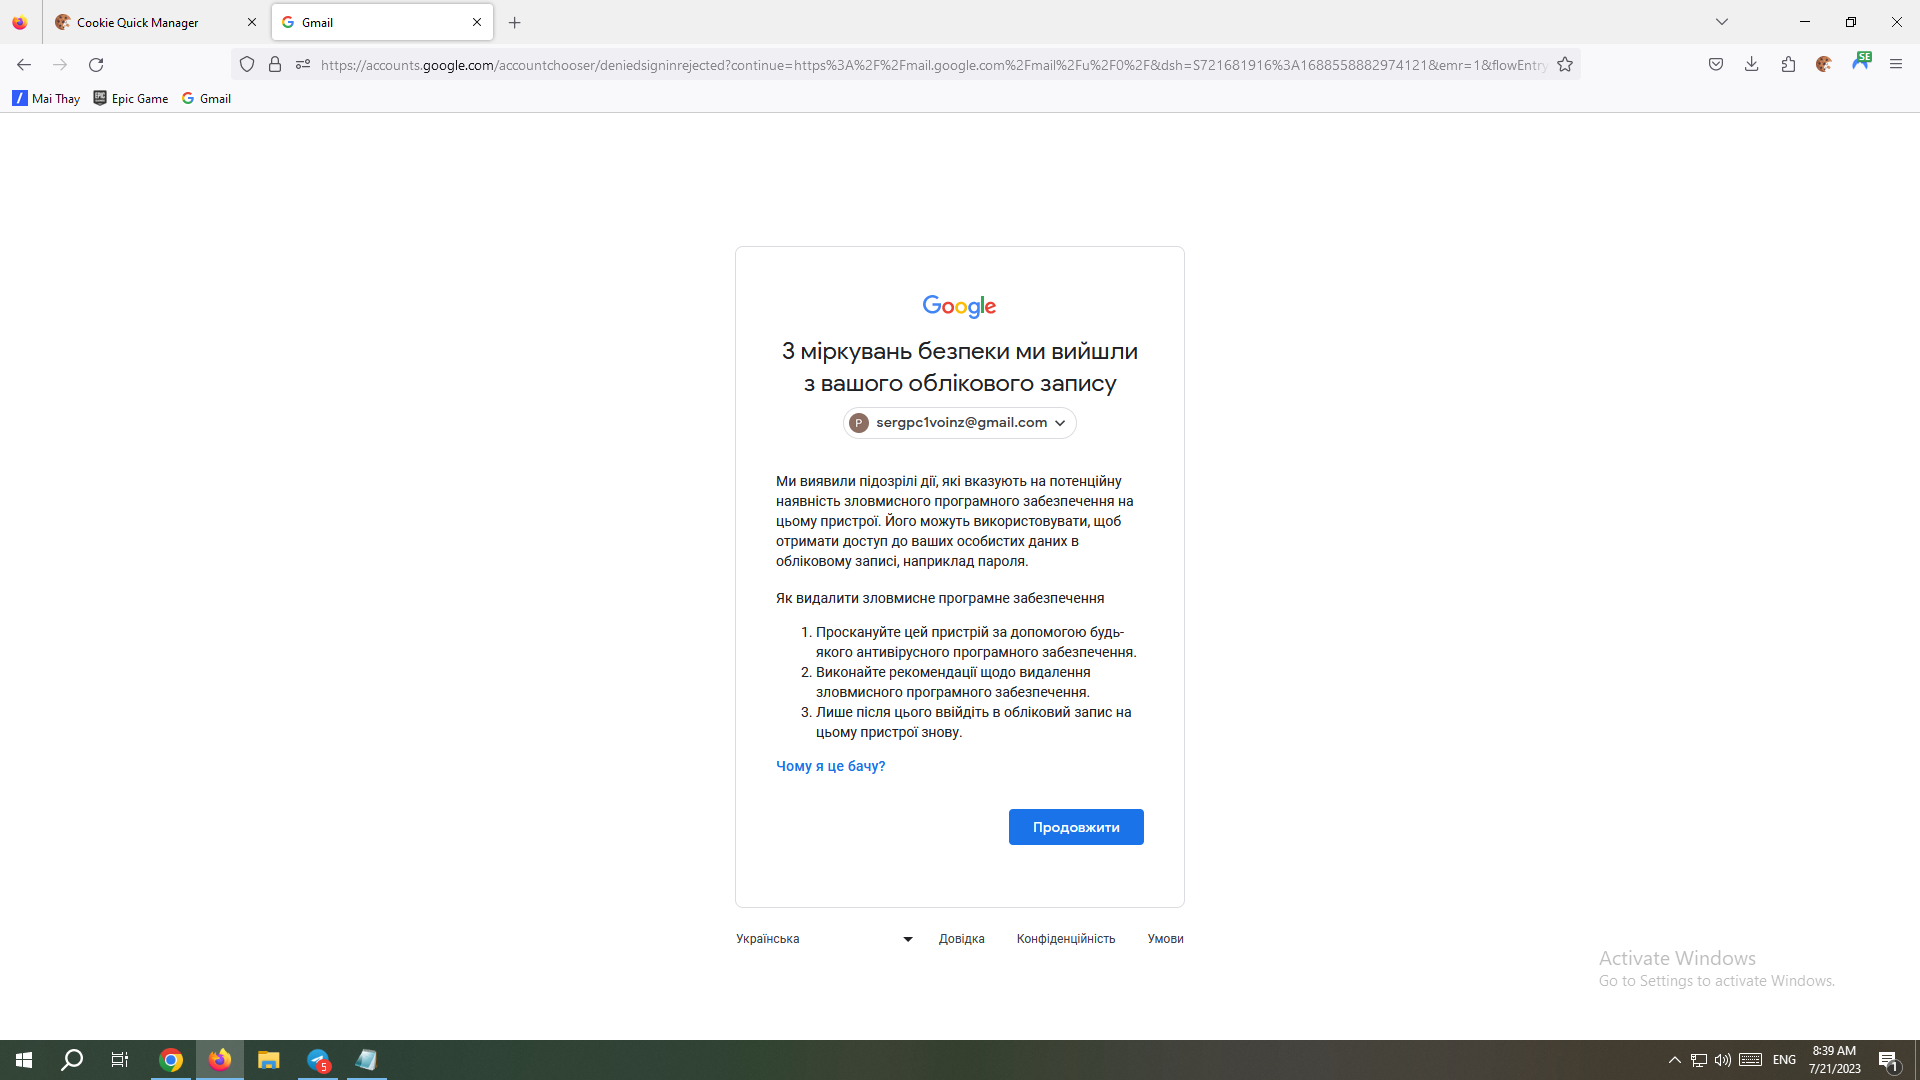Click the tracking protection shield icon
This screenshot has width=1920, height=1080.
click(x=247, y=65)
